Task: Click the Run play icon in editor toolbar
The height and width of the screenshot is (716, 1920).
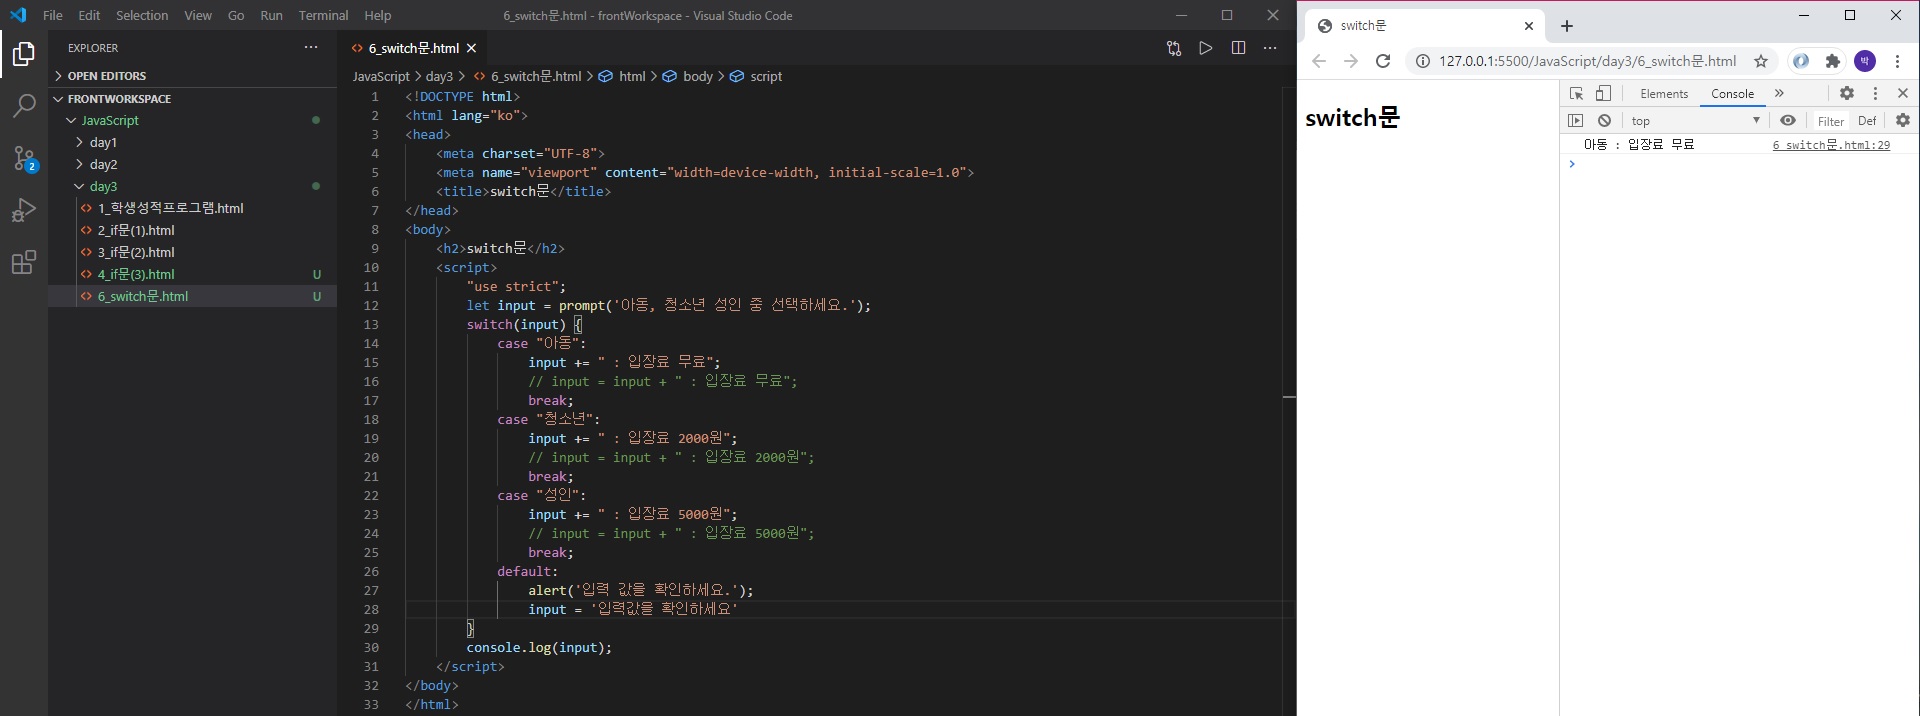Action: point(1206,48)
